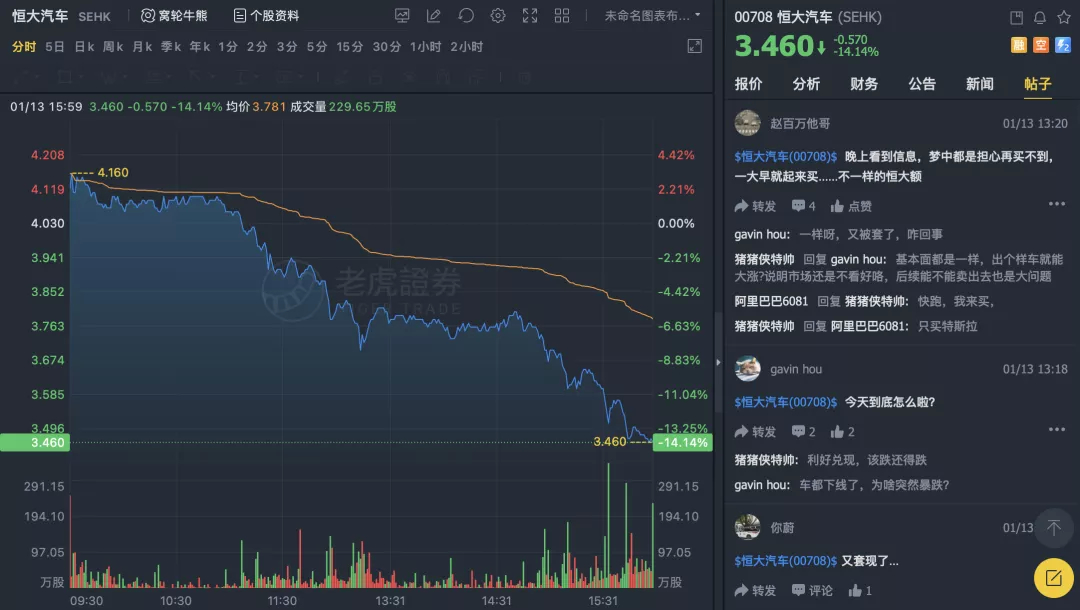The image size is (1080, 610).
Task: Expand chart with diagonal arrows box icon
Action: pyautogui.click(x=694, y=46)
